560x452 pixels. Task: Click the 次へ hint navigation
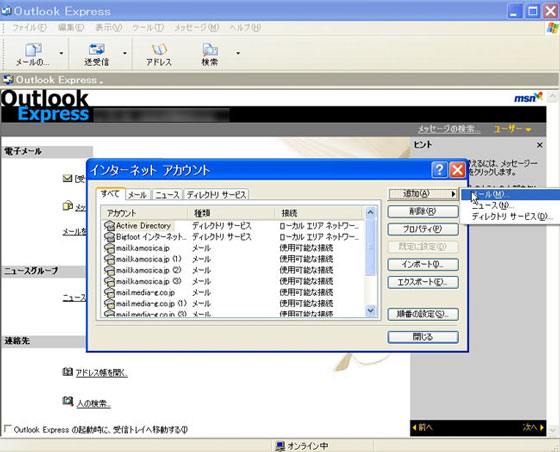[533, 427]
